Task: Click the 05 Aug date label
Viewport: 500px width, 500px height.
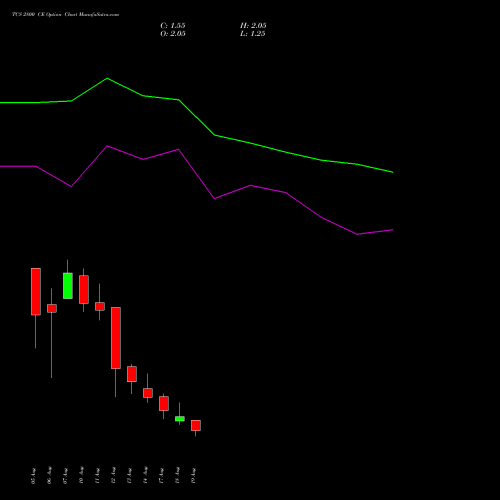Action: coord(33,476)
